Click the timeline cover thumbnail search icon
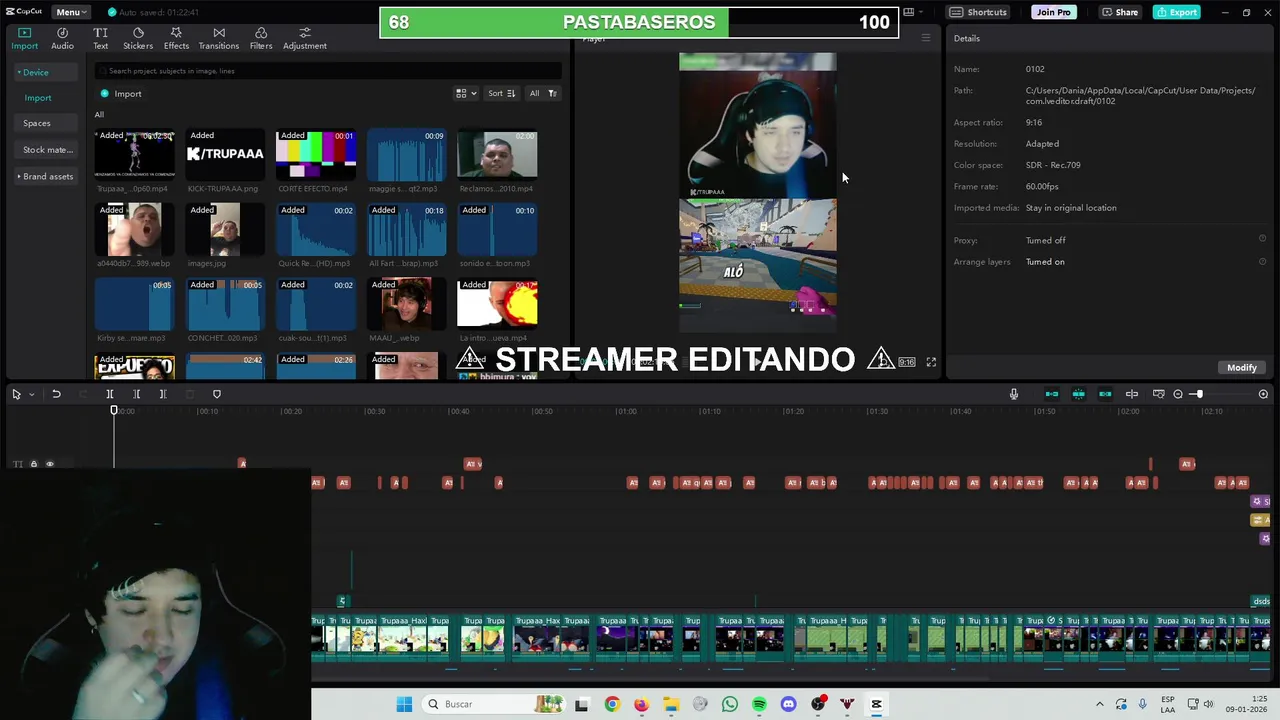The height and width of the screenshot is (720, 1280). click(x=1159, y=394)
